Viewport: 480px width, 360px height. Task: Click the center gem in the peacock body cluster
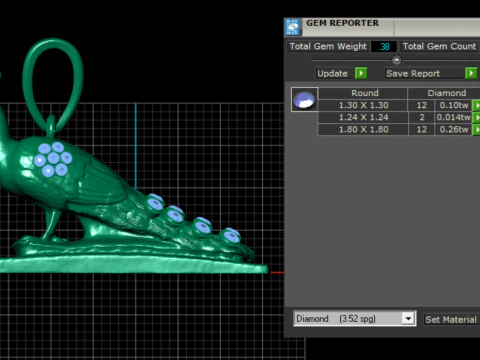click(53, 158)
